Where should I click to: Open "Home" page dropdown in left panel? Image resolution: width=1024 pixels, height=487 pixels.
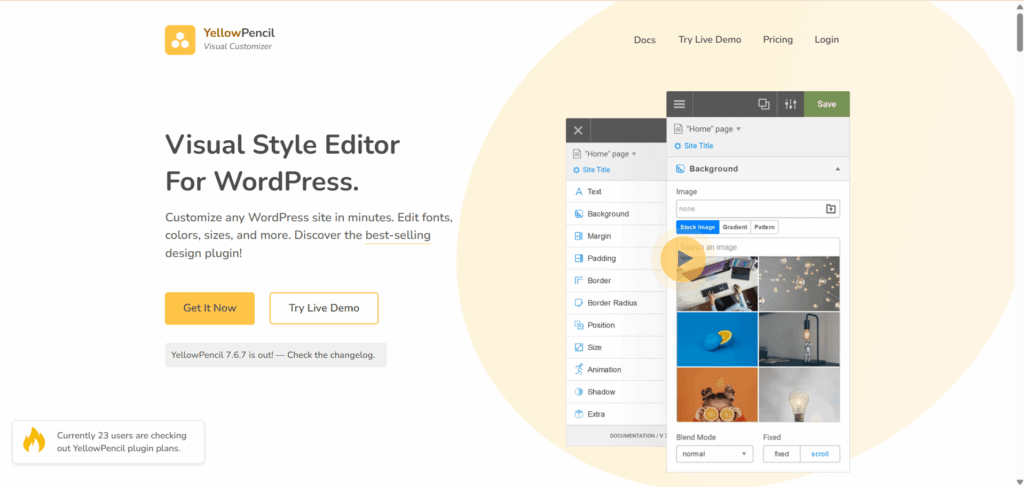(x=611, y=154)
